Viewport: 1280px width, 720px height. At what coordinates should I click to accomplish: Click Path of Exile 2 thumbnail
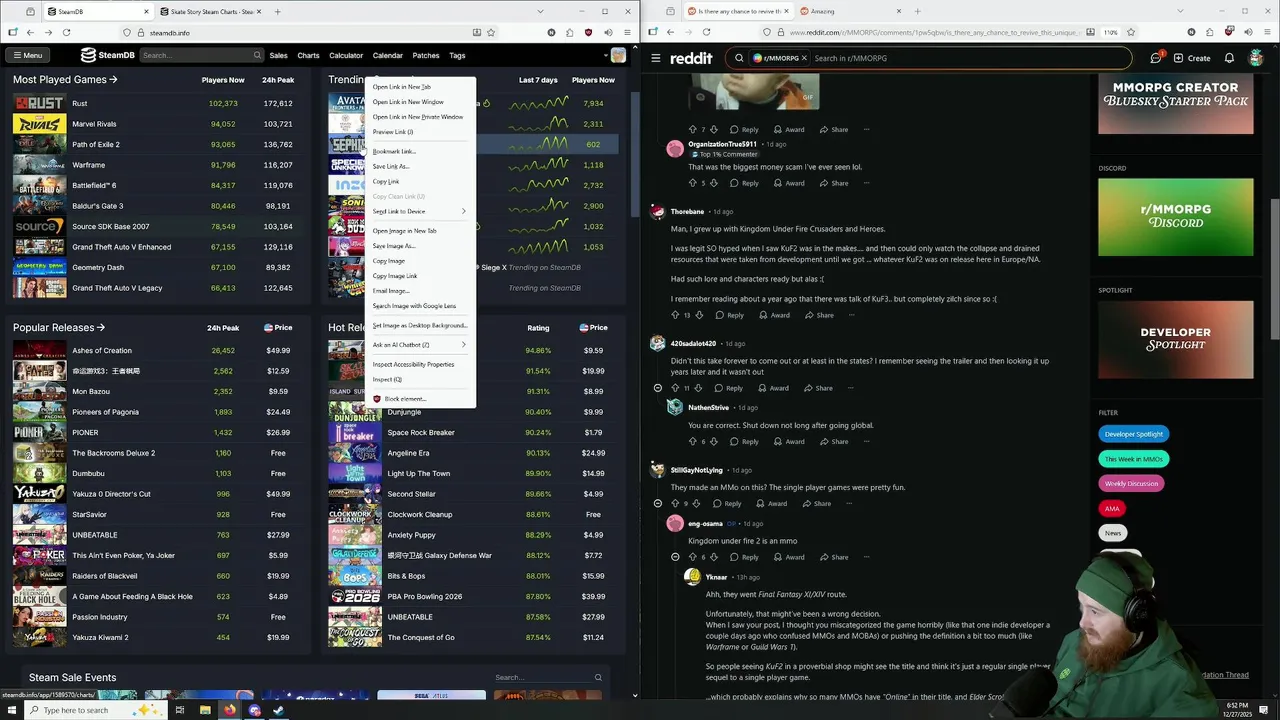(x=39, y=144)
